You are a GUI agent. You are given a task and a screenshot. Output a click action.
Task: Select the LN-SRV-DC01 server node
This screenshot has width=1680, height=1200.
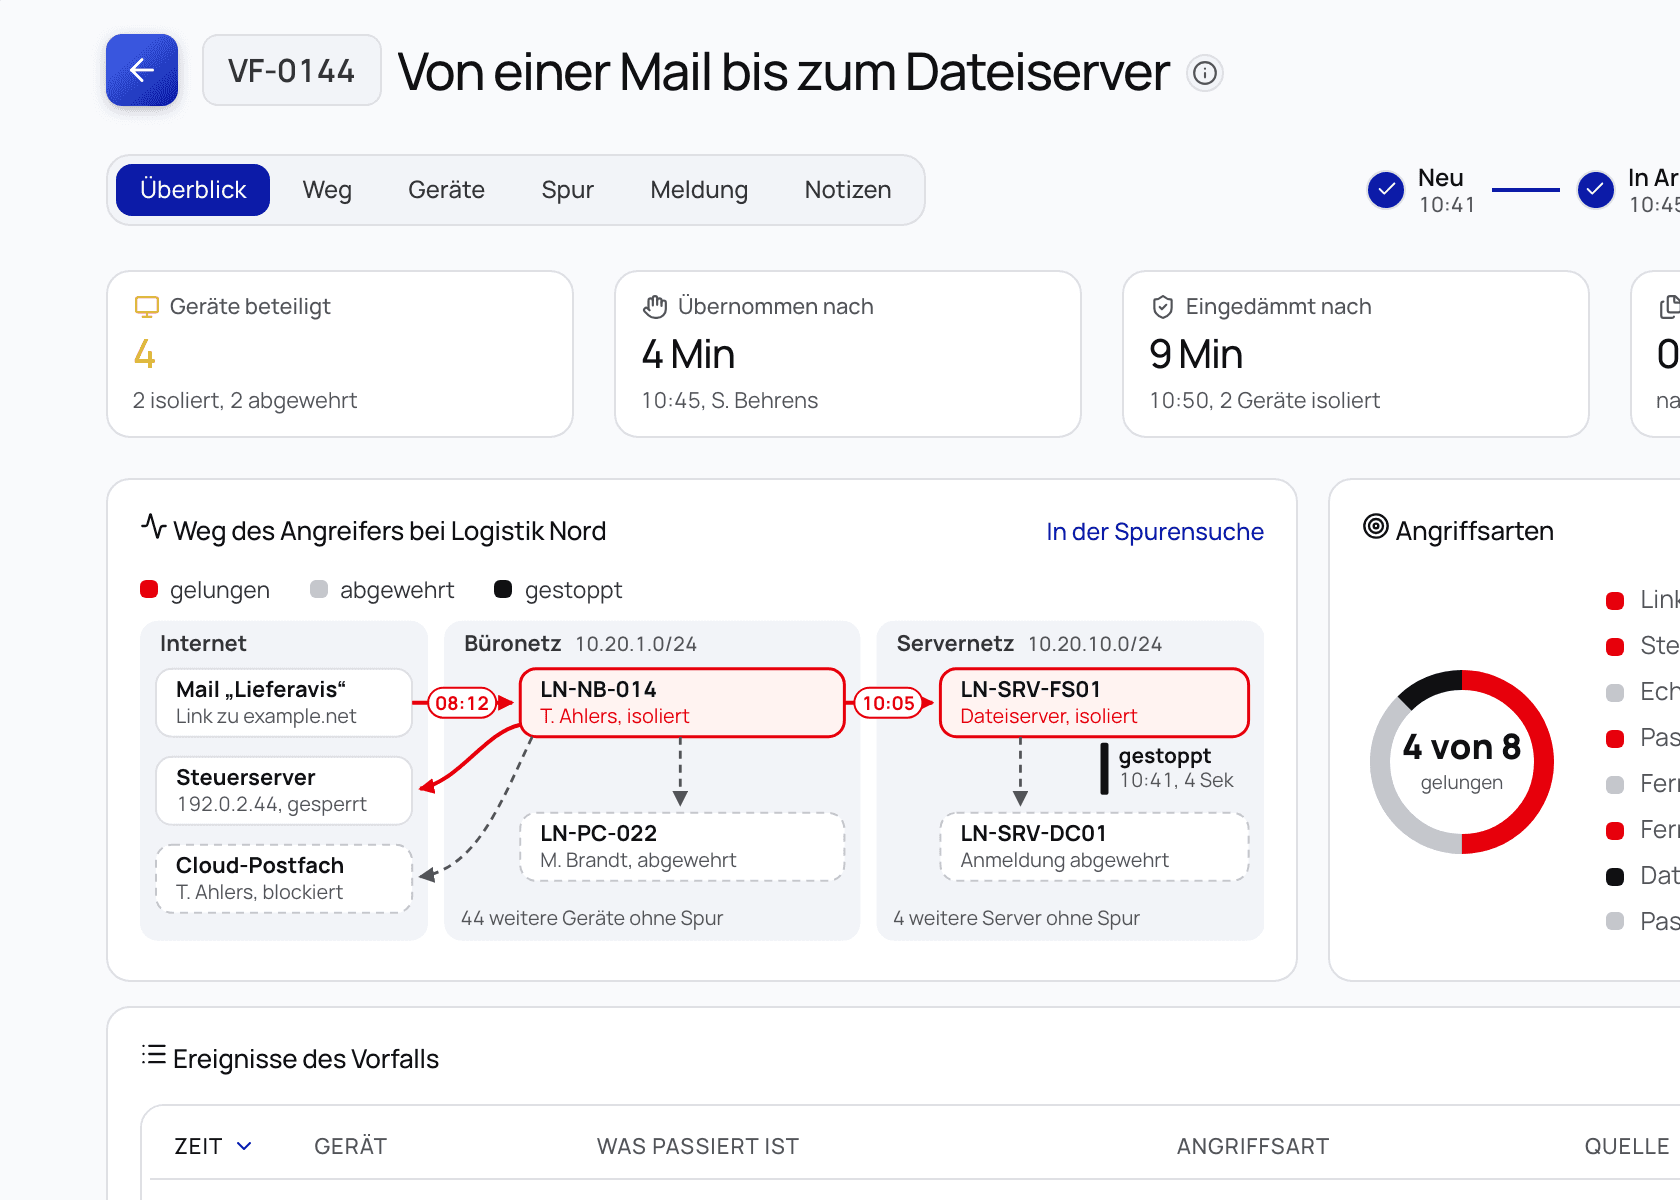tap(1095, 847)
